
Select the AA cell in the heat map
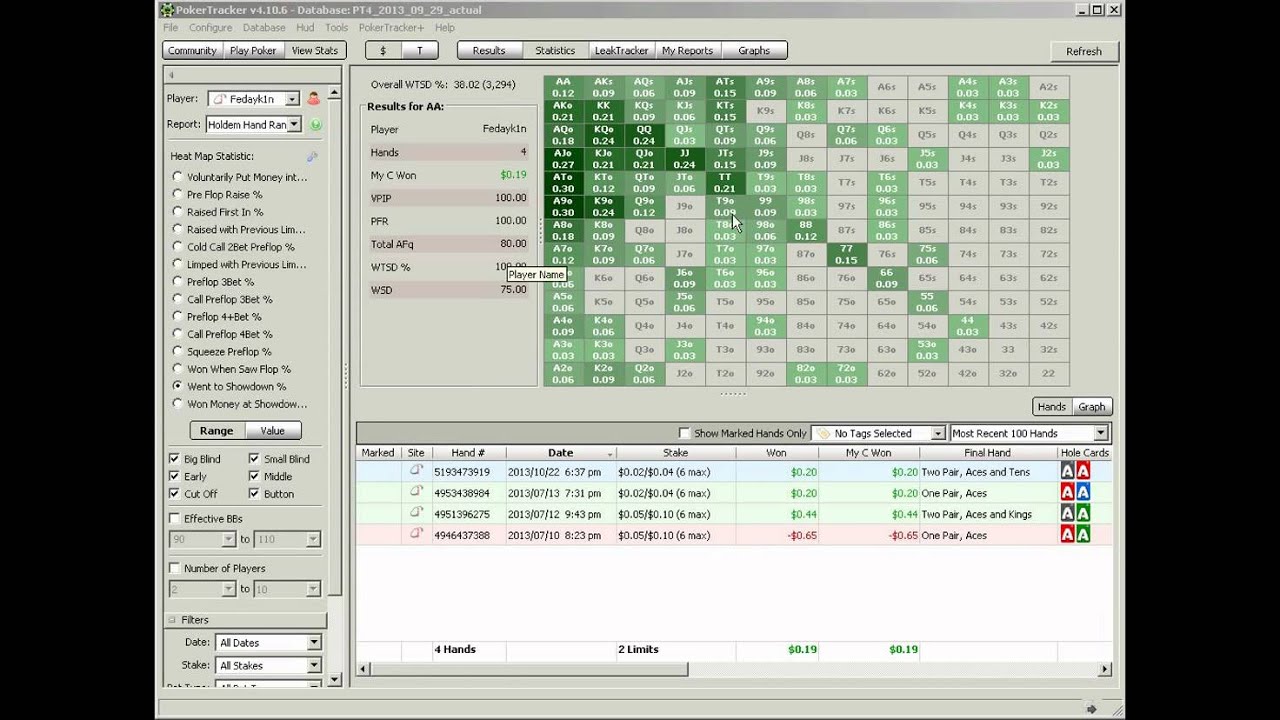click(x=563, y=88)
